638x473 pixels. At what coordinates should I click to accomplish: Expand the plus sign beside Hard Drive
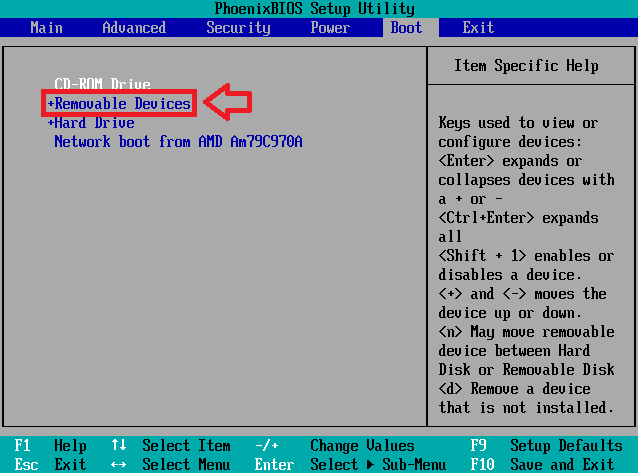51,123
